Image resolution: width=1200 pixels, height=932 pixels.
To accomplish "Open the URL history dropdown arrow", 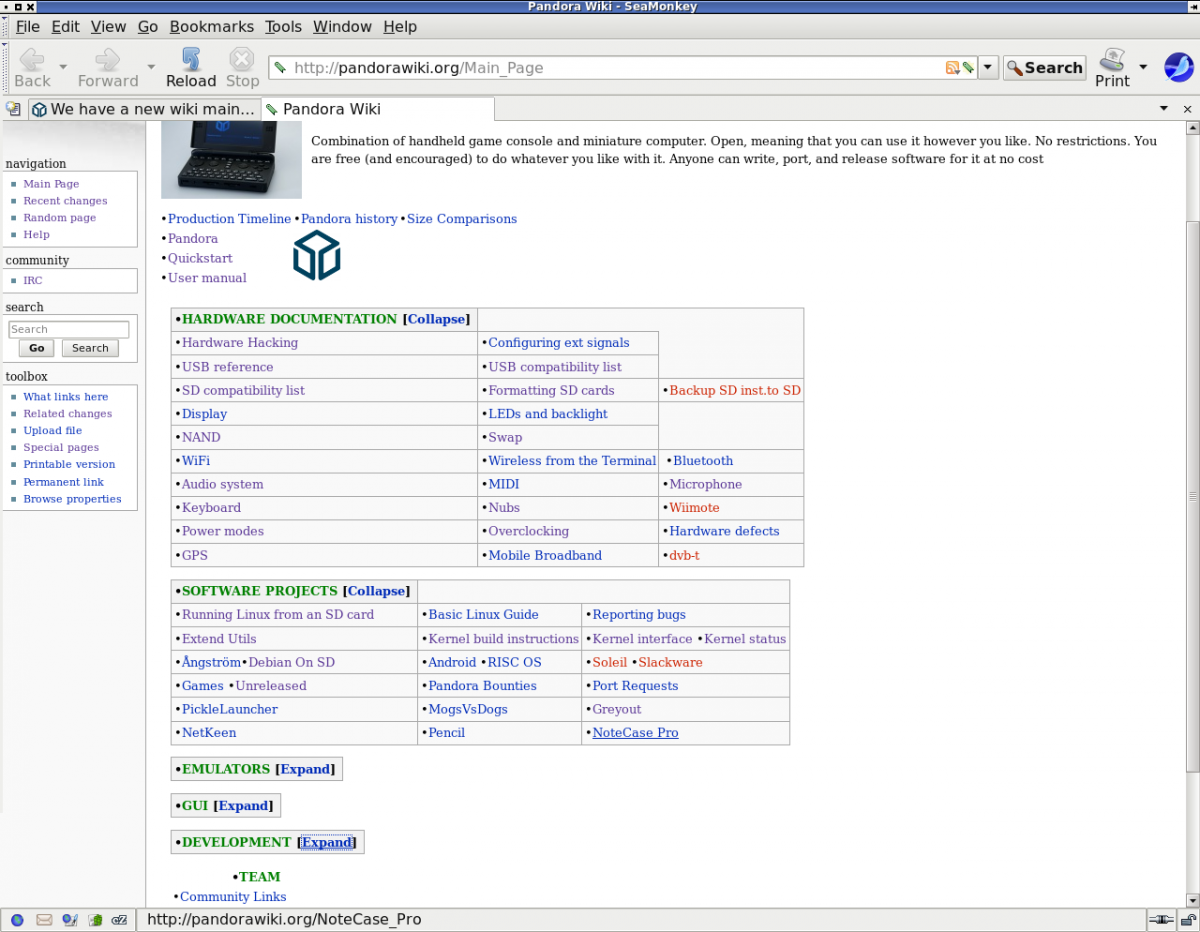I will [x=988, y=68].
